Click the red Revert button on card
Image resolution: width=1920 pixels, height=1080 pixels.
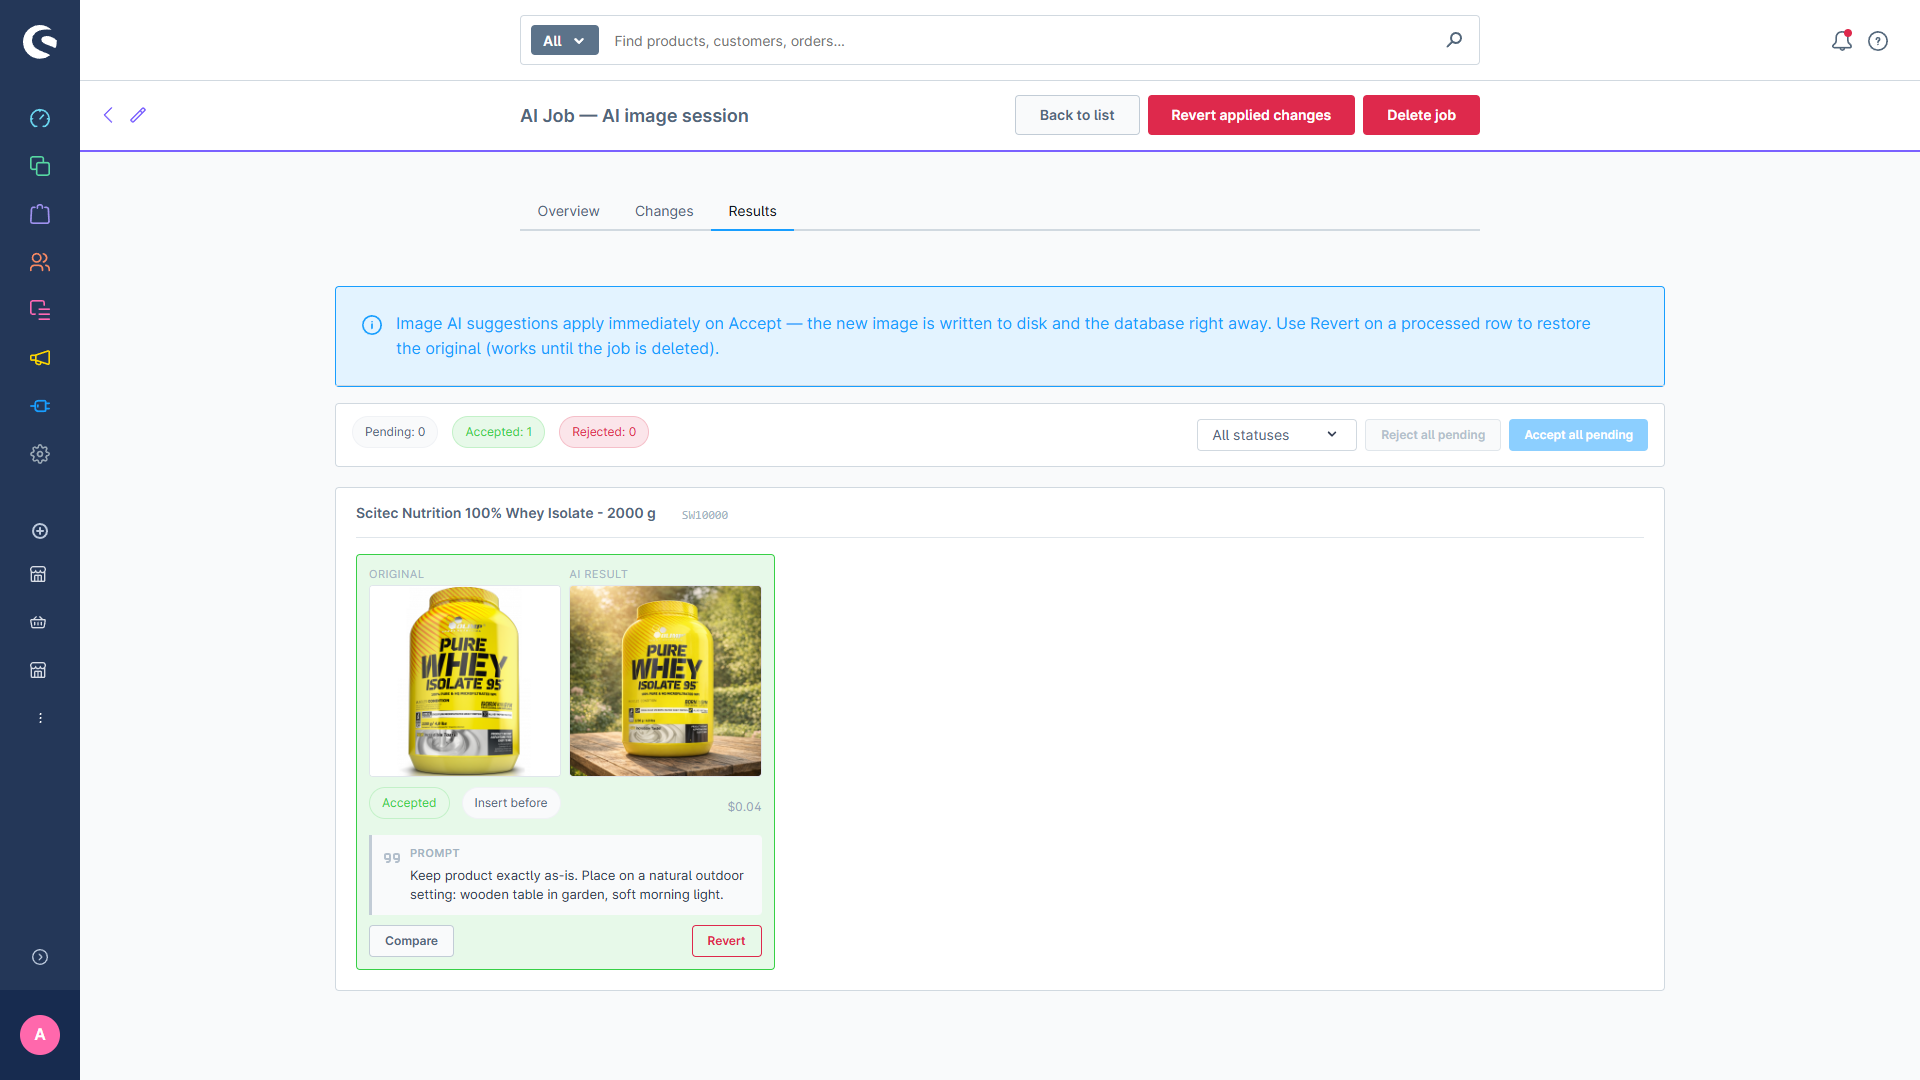(726, 941)
